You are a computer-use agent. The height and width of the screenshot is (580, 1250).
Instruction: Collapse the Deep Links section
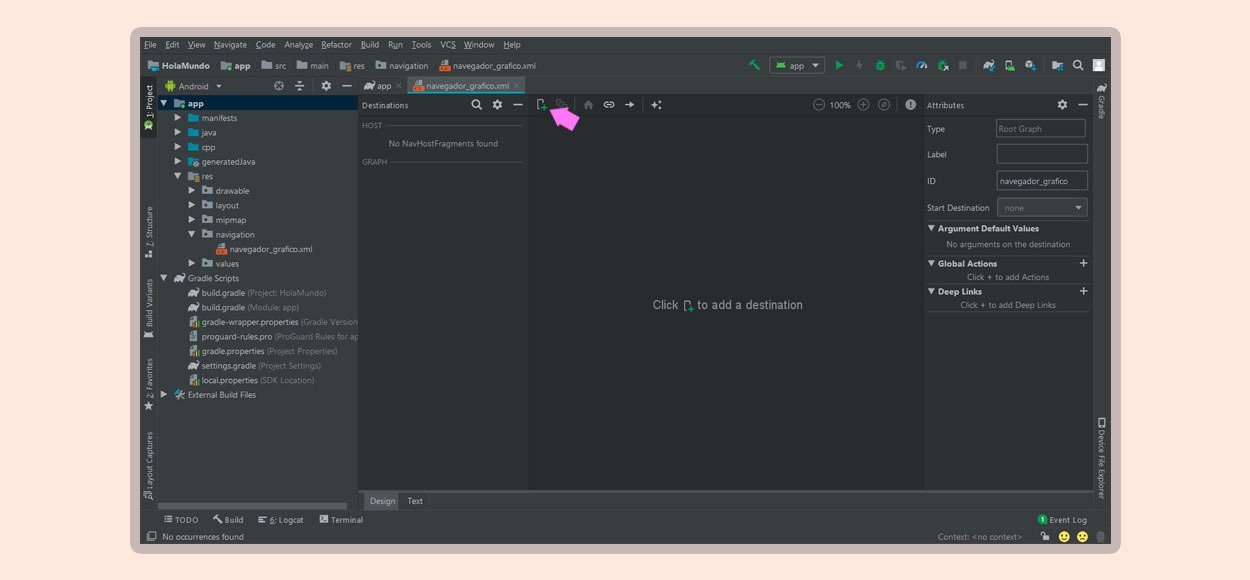(x=932, y=291)
